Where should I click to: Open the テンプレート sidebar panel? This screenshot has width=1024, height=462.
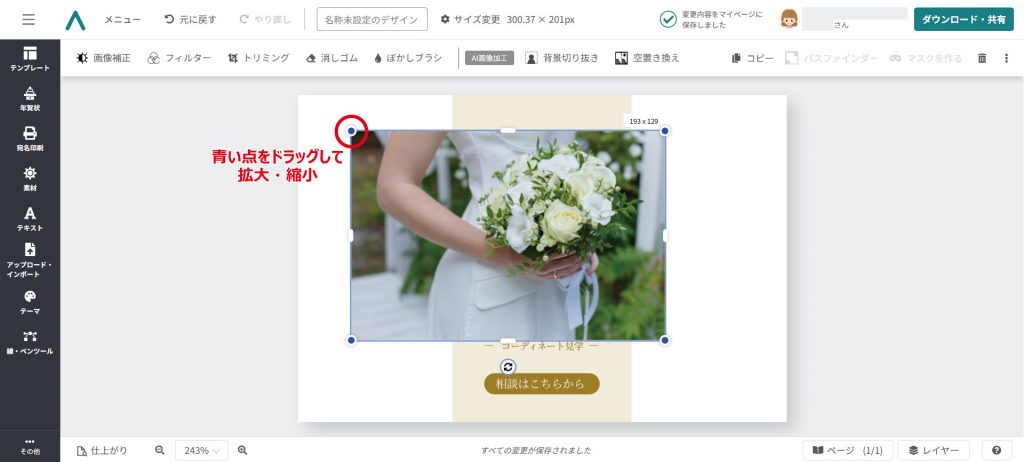[30, 59]
